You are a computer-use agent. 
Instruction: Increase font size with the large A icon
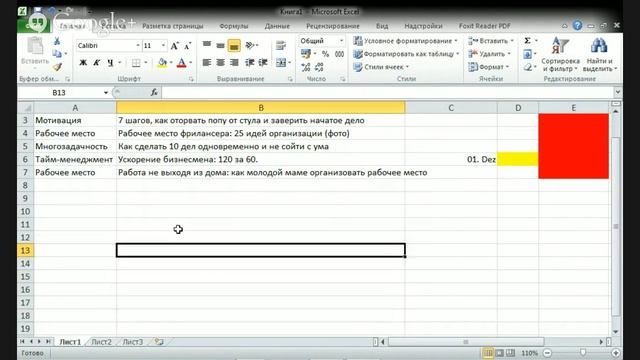coord(174,46)
